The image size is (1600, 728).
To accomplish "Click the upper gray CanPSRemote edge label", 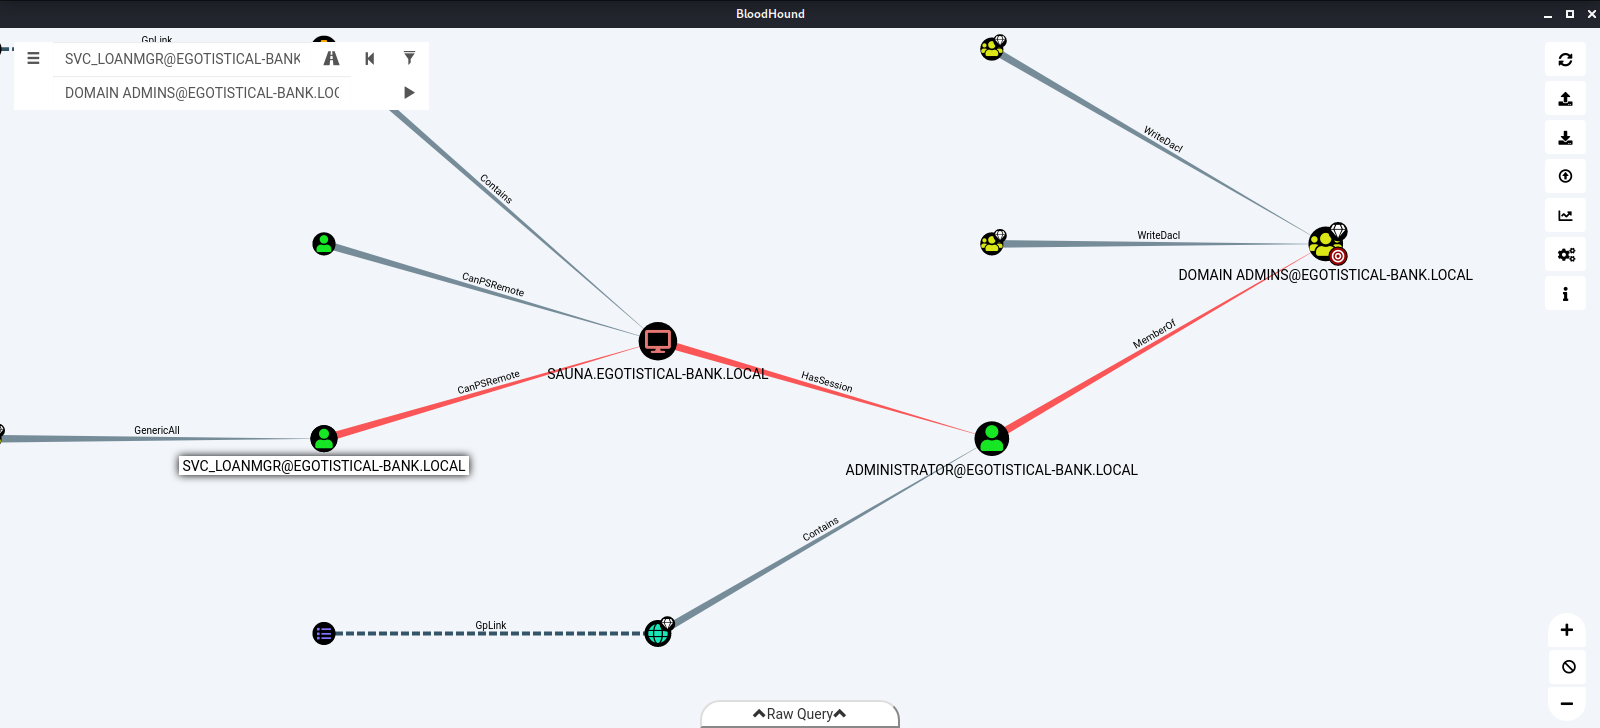I will (493, 284).
